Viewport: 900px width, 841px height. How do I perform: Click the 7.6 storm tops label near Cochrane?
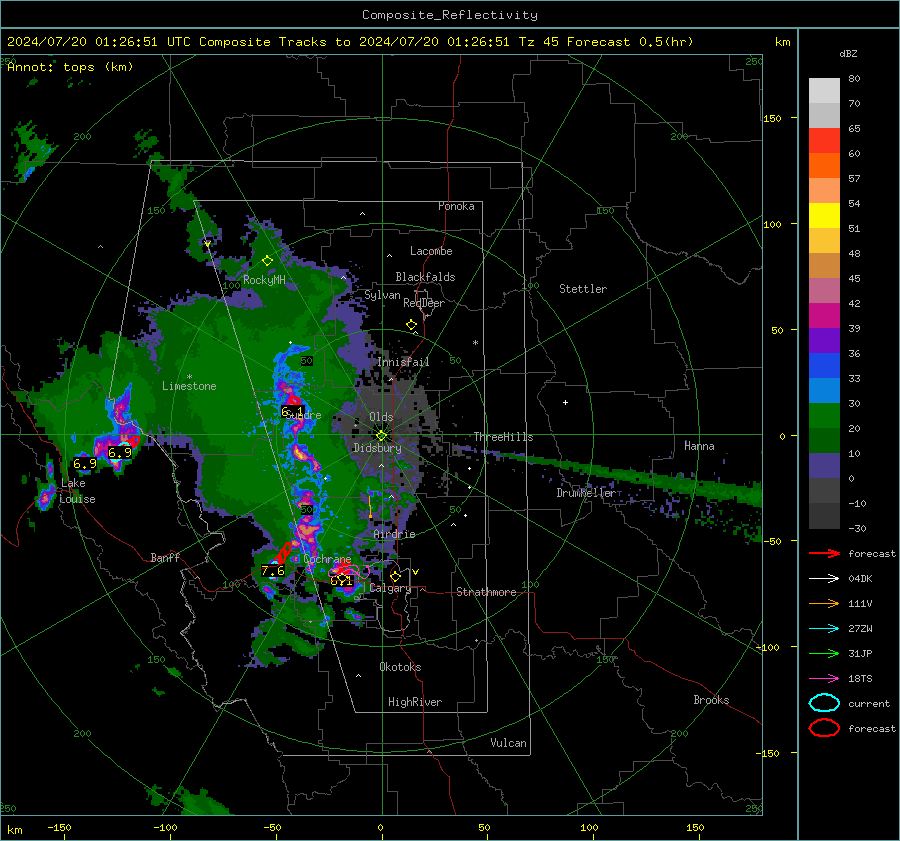click(x=273, y=571)
